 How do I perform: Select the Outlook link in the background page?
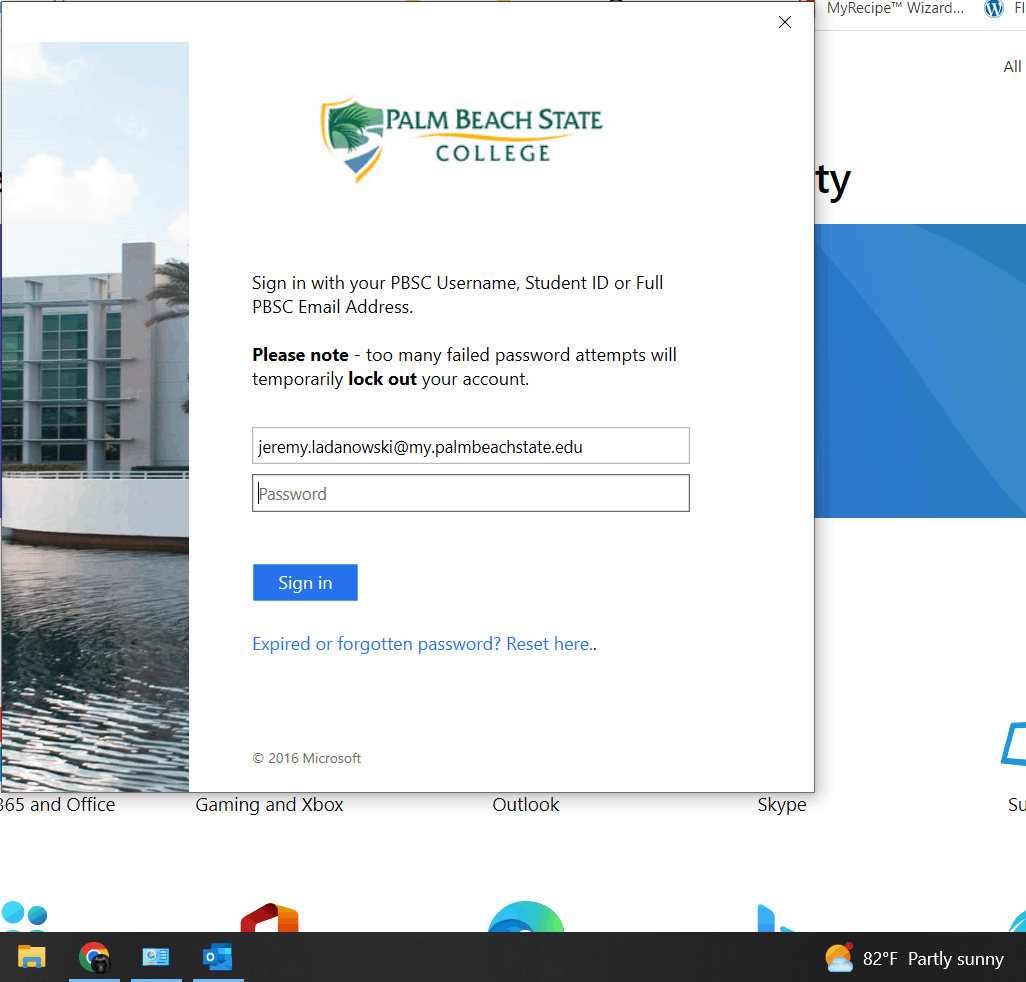point(525,805)
